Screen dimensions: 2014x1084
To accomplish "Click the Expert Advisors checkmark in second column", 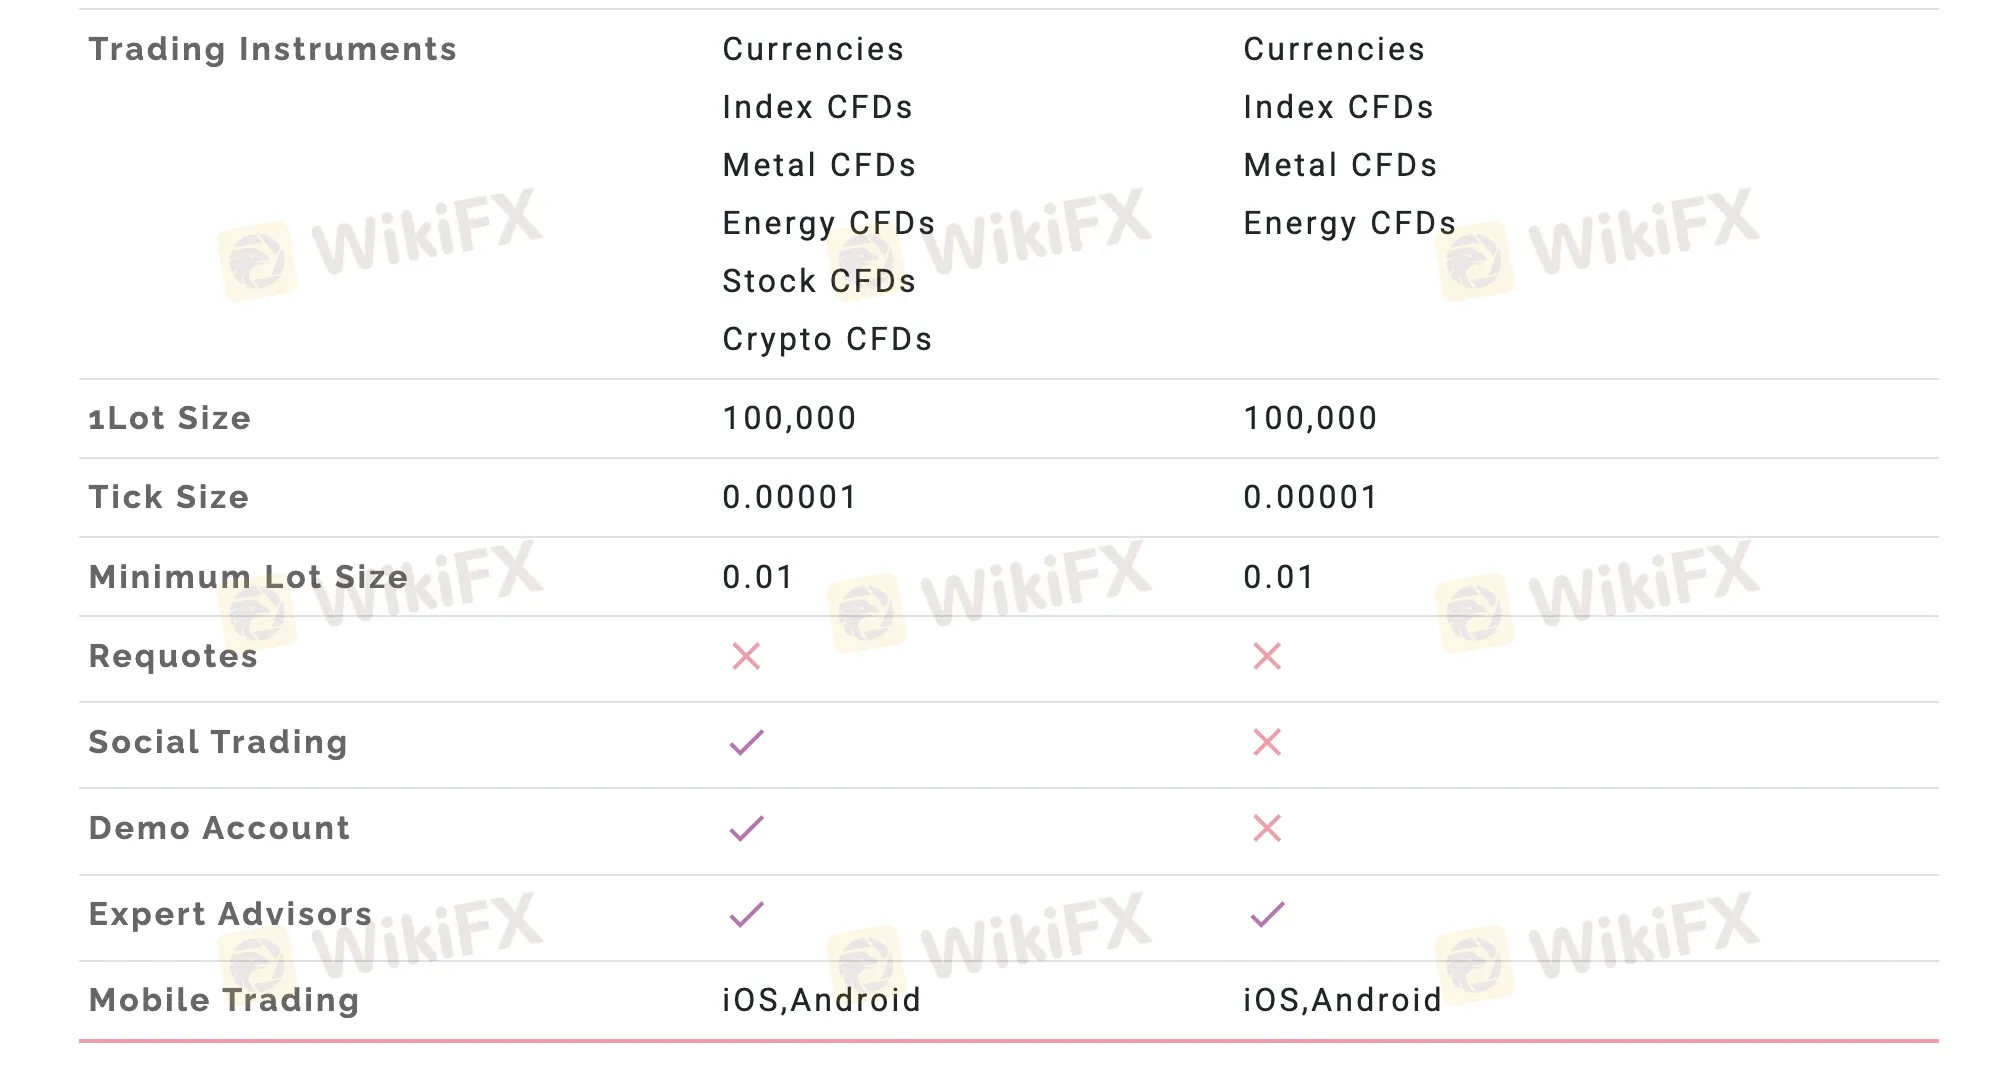I will [1267, 914].
